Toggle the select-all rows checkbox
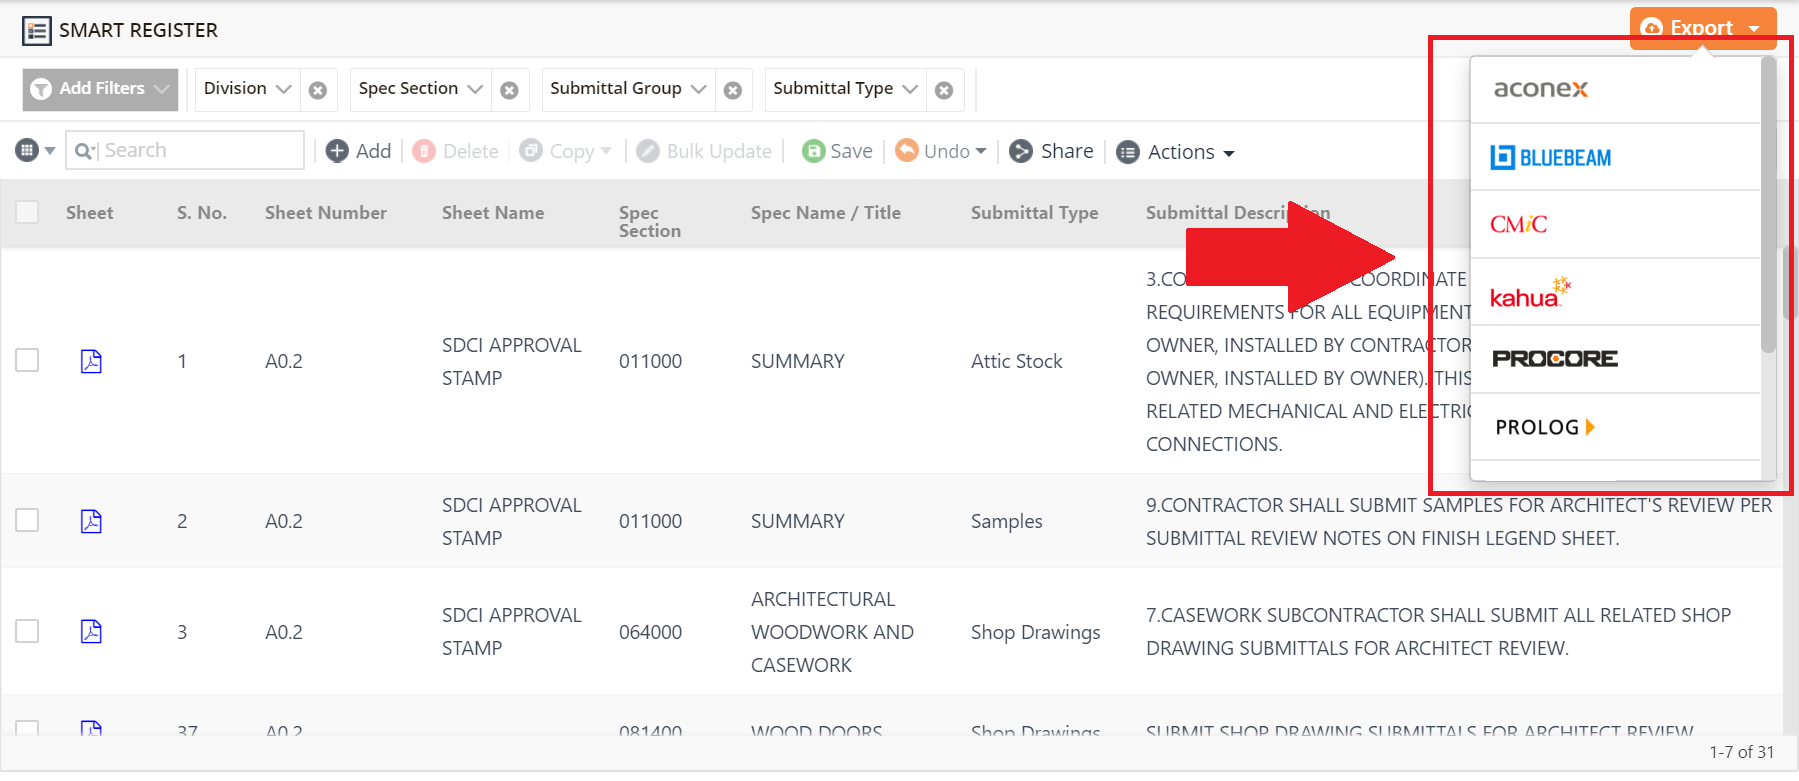Screen dimensions: 1799x781 click(x=27, y=212)
